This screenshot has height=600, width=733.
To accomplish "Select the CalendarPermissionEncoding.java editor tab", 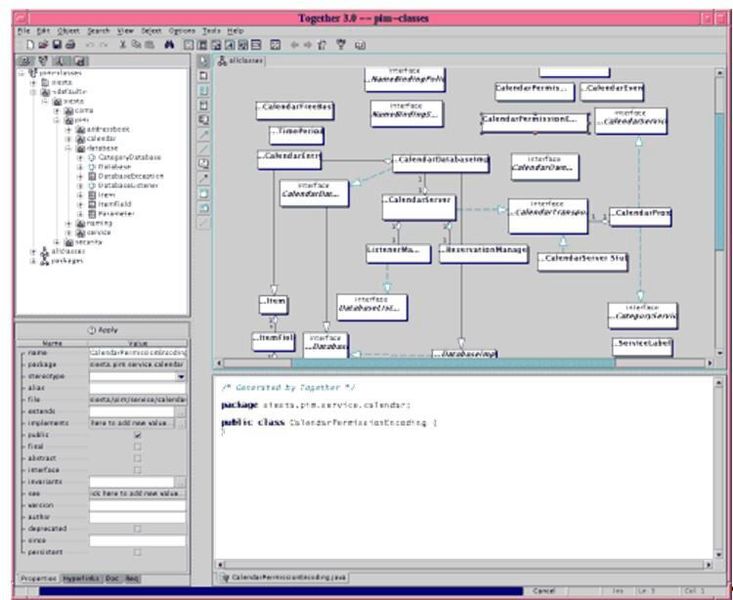I will (283, 578).
